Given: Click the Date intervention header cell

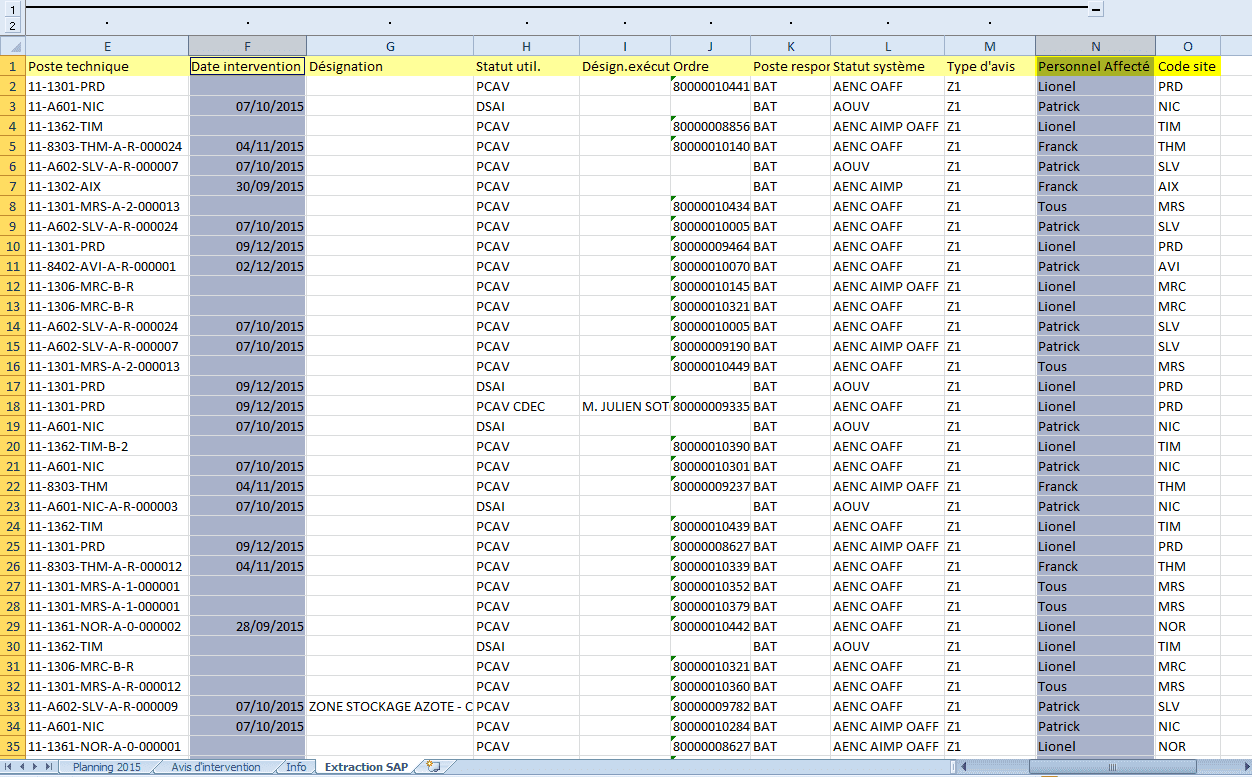Looking at the screenshot, I should [x=247, y=66].
